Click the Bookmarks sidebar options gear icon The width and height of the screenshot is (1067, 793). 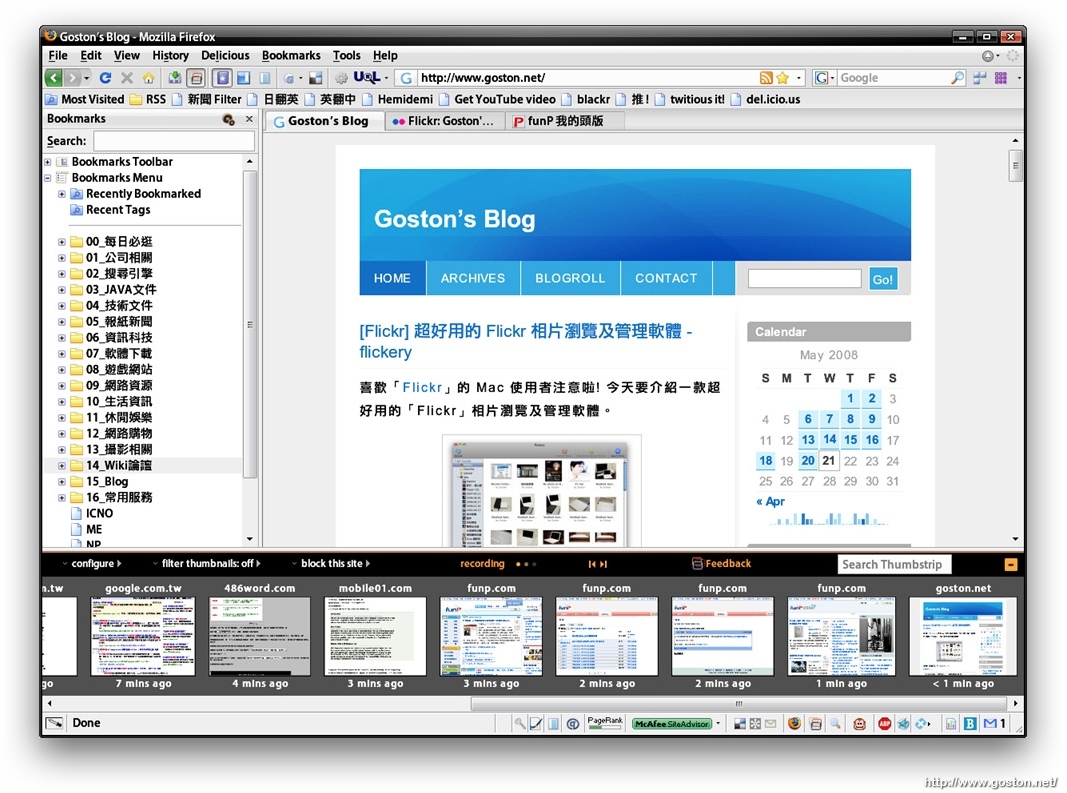pyautogui.click(x=229, y=120)
